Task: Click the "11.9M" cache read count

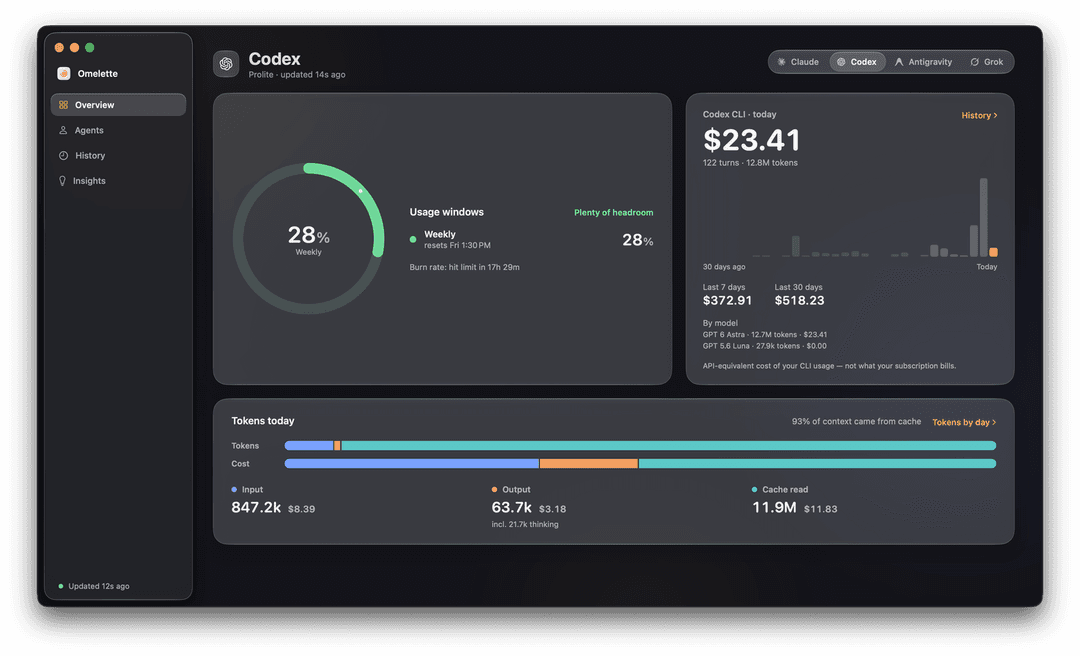Action: [774, 508]
